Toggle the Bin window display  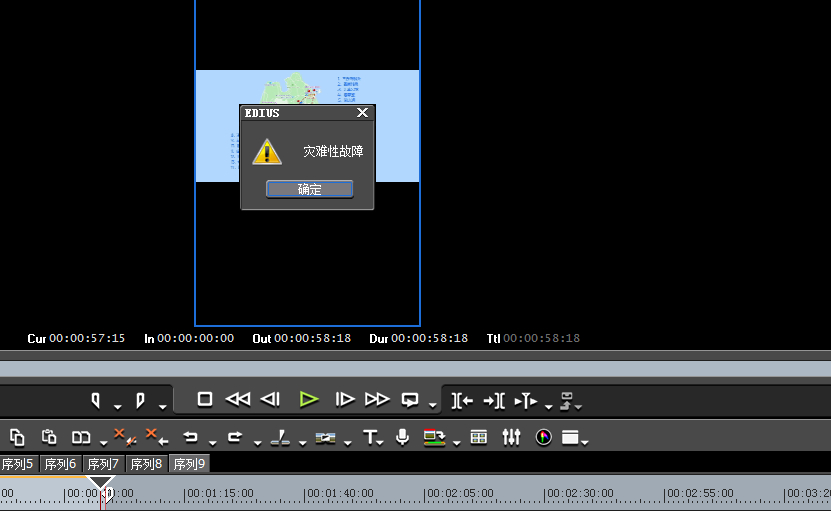tap(479, 437)
